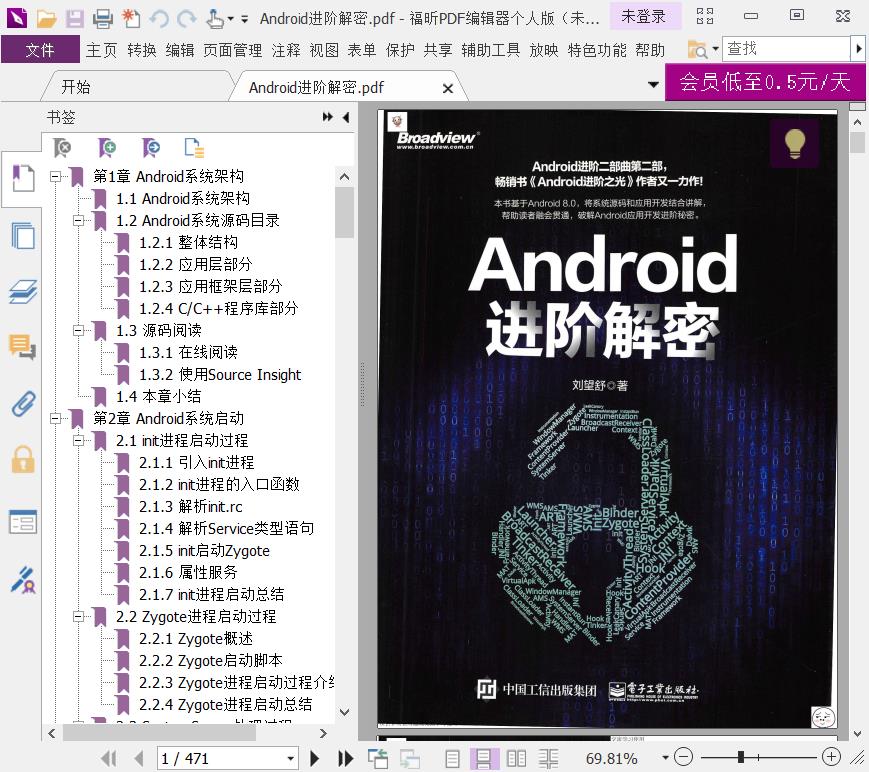Open the 文件 menu
The width and height of the screenshot is (869, 772).
pyautogui.click(x=40, y=50)
